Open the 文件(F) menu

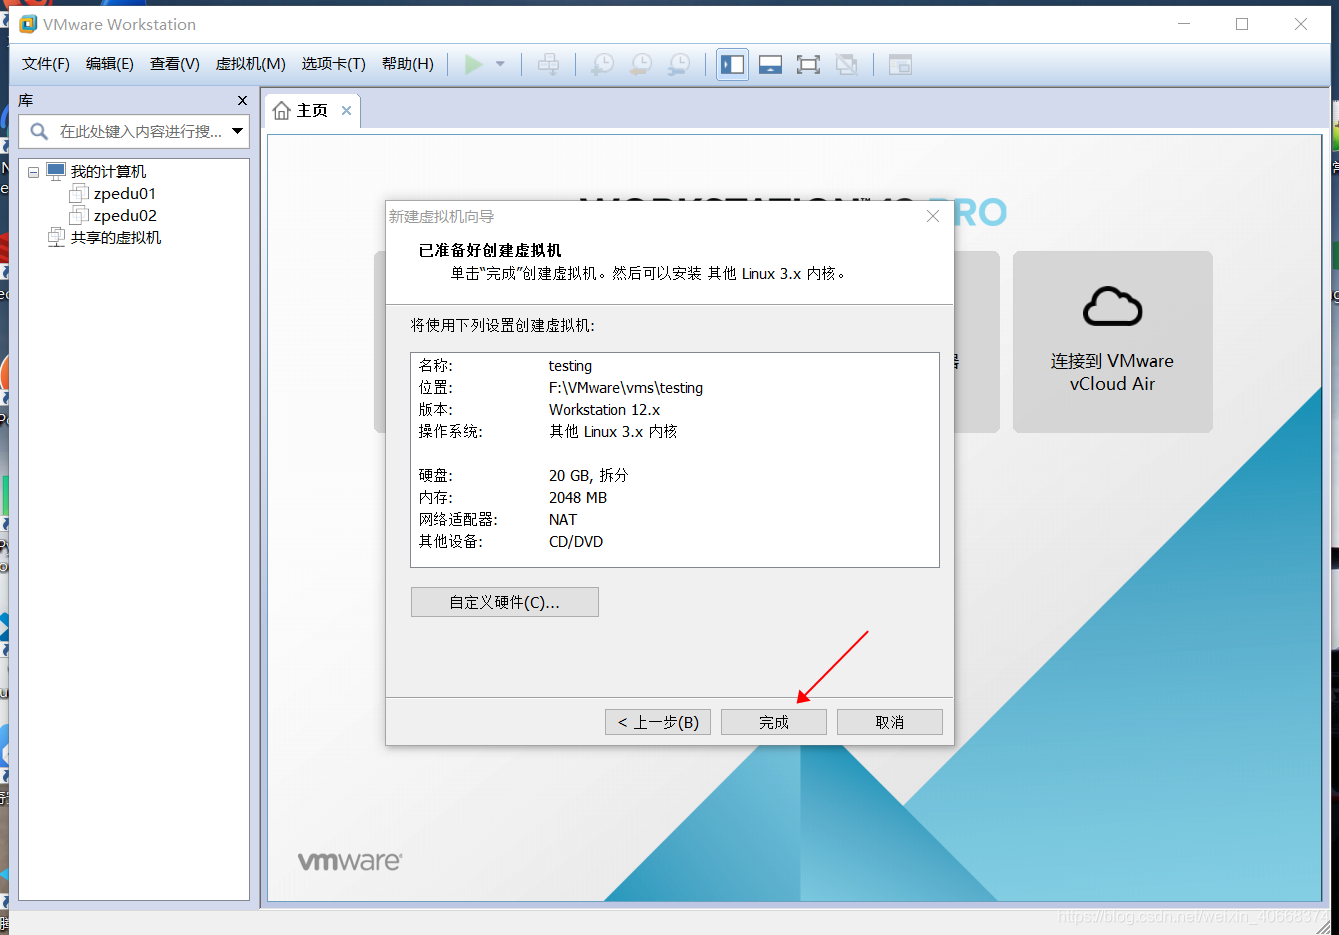pos(46,64)
